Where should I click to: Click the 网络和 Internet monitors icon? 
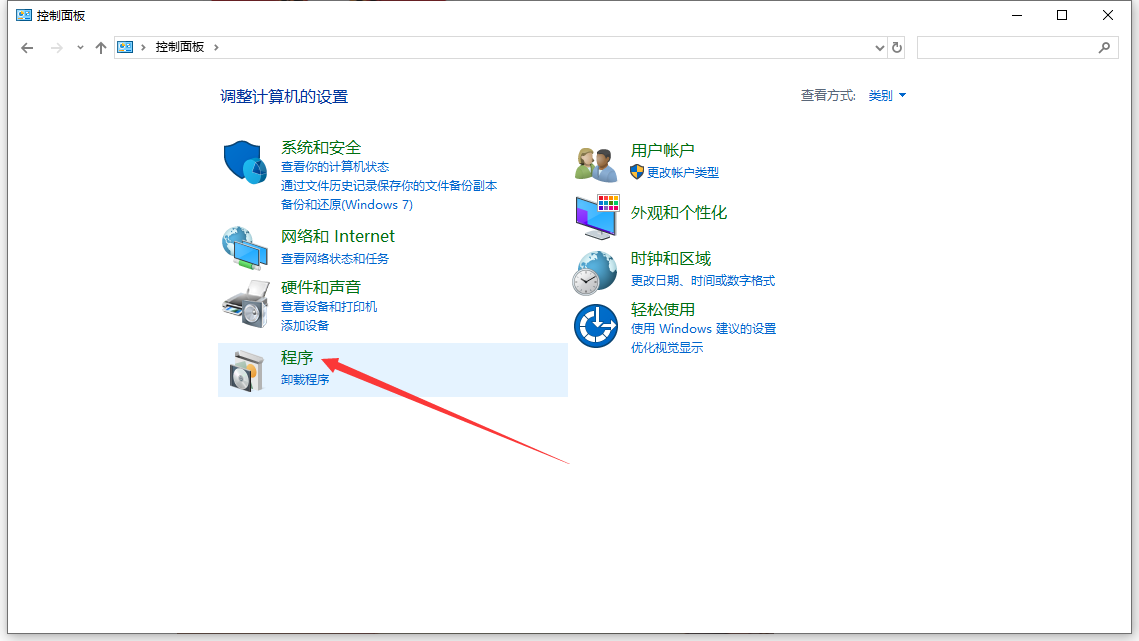point(246,247)
